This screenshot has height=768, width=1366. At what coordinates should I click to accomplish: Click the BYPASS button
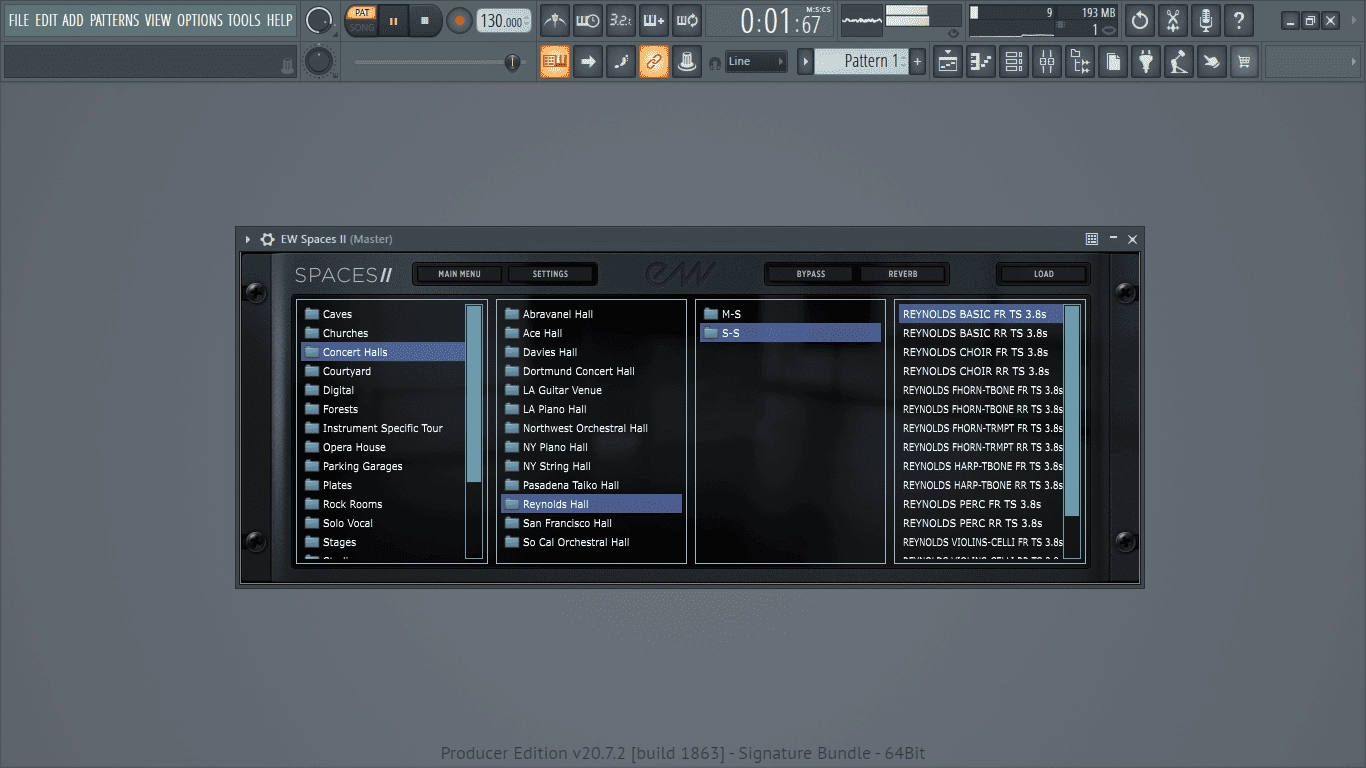[x=811, y=274]
